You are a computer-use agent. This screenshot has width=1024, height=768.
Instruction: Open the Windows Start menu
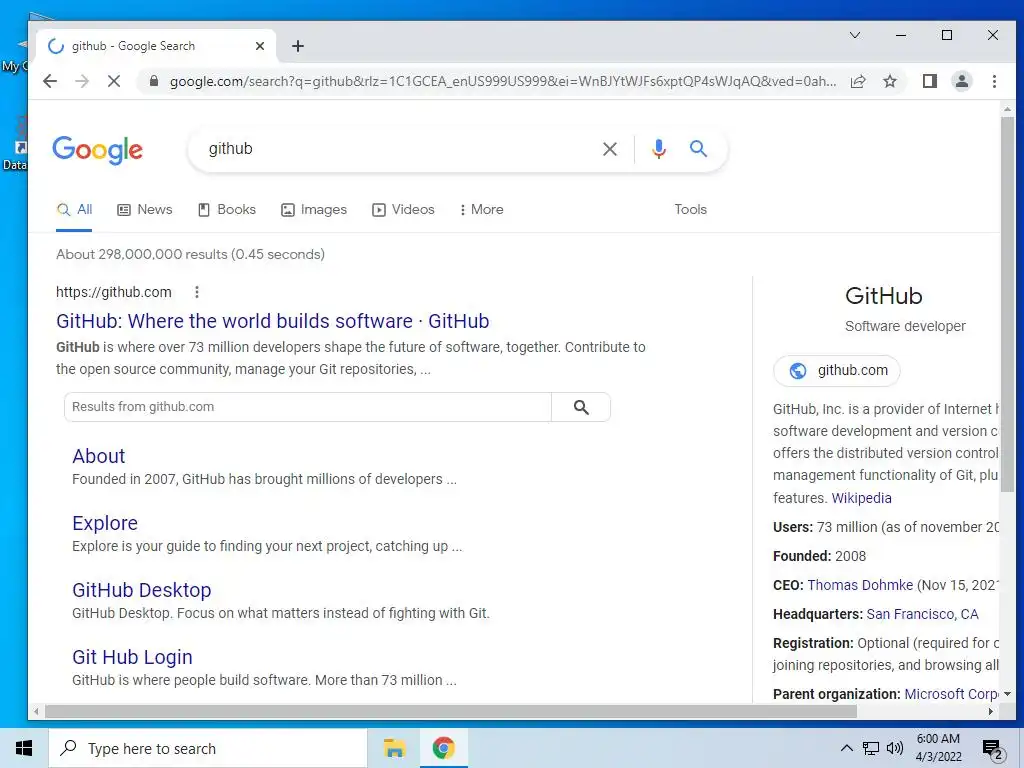point(24,748)
